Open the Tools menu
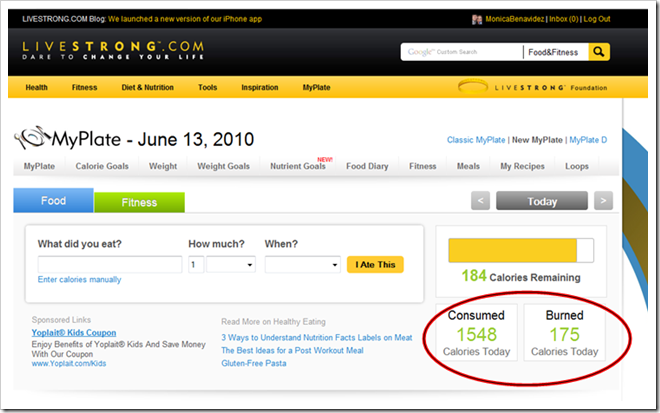This screenshot has width=660, height=413. click(x=208, y=87)
